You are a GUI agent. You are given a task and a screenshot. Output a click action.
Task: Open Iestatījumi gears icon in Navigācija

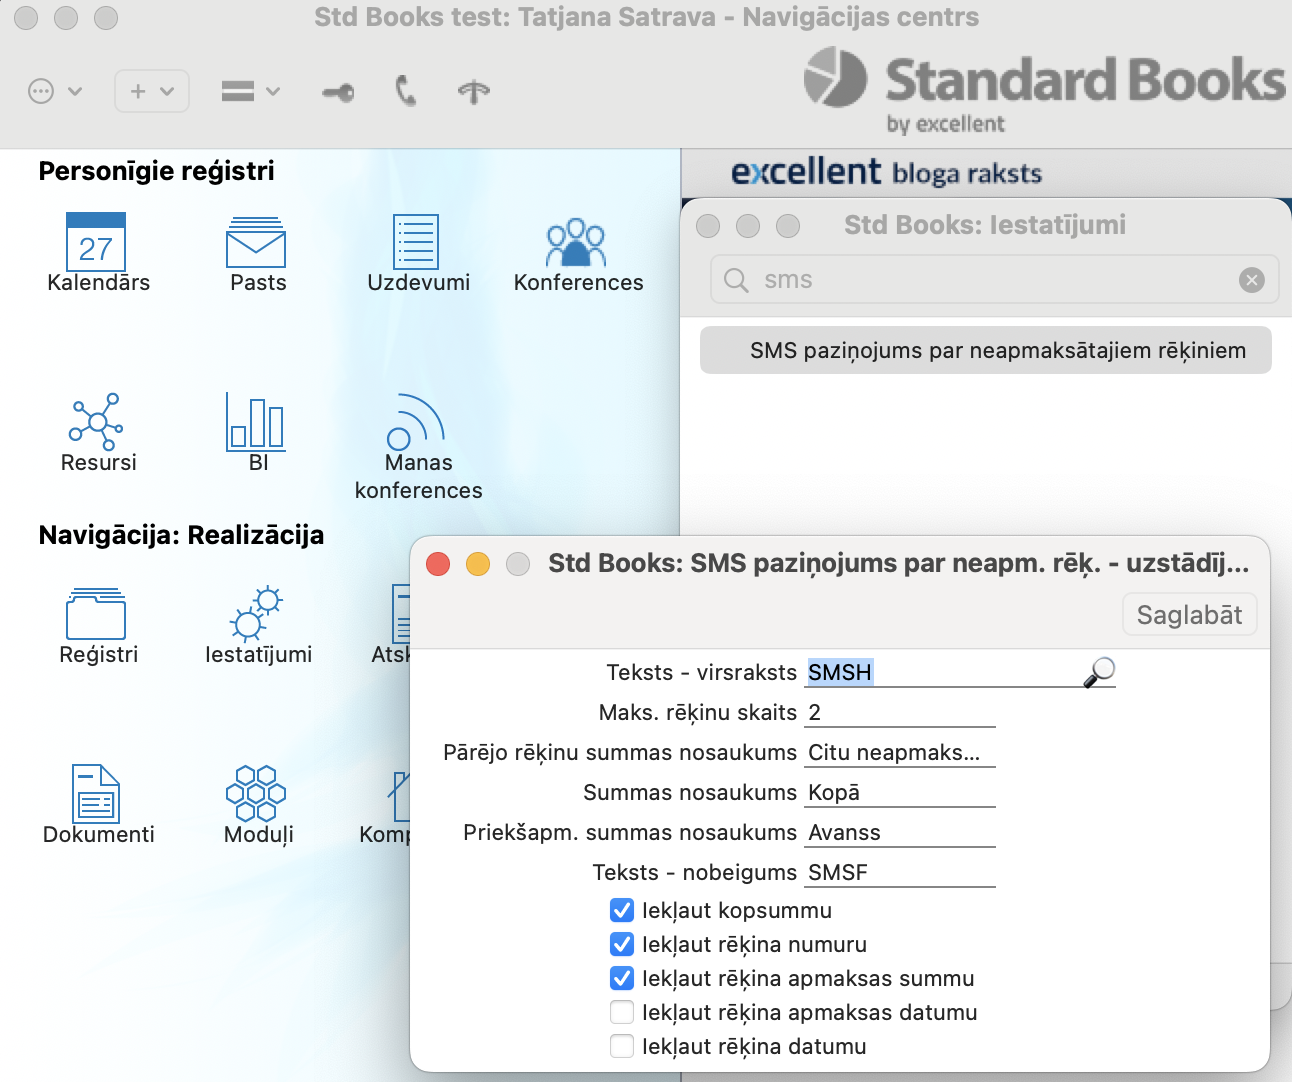[x=256, y=612]
